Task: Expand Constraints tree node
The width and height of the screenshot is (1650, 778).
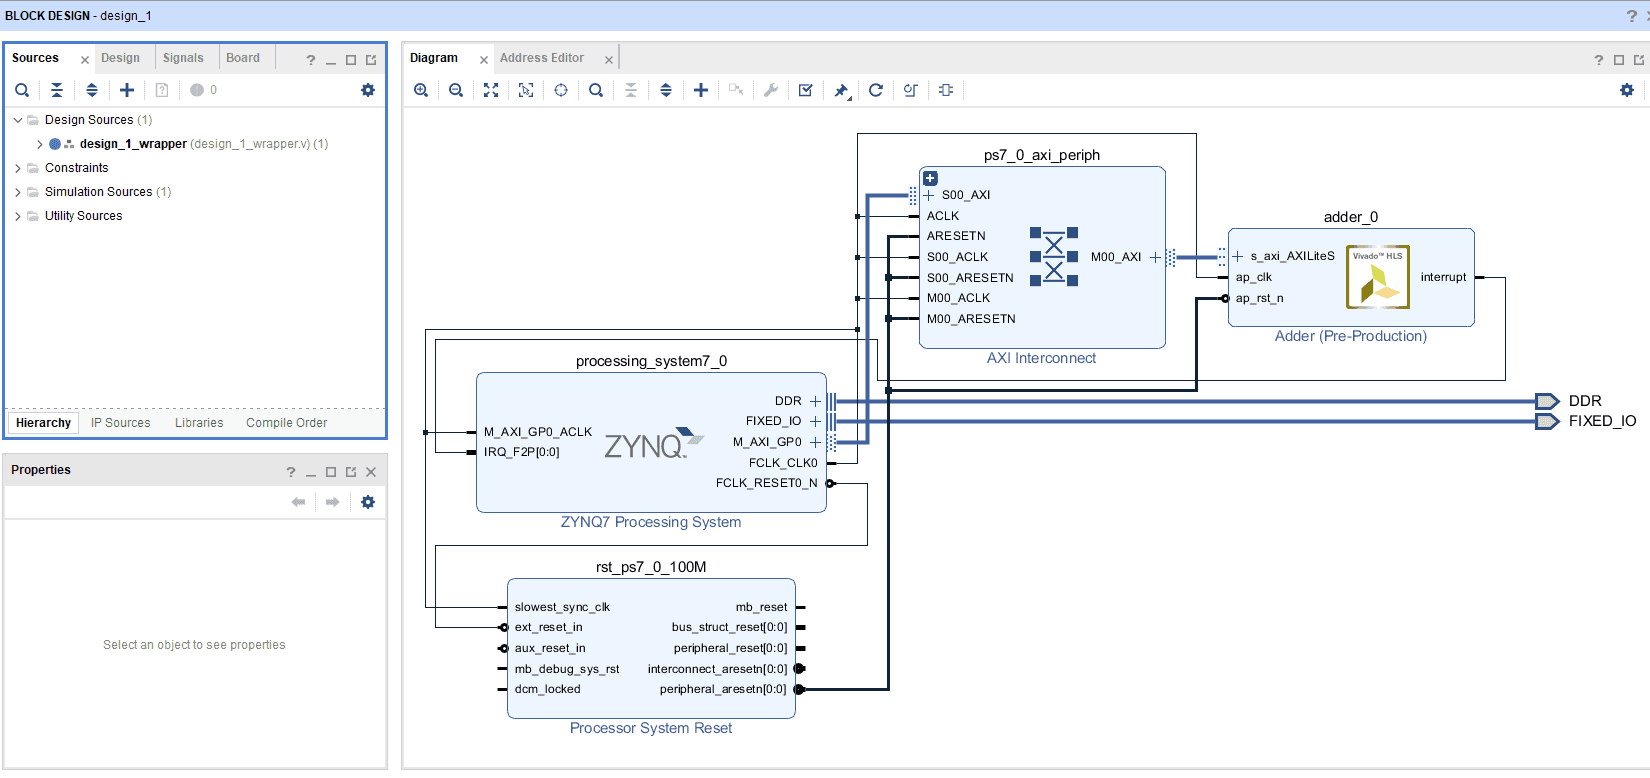Action: (x=18, y=168)
